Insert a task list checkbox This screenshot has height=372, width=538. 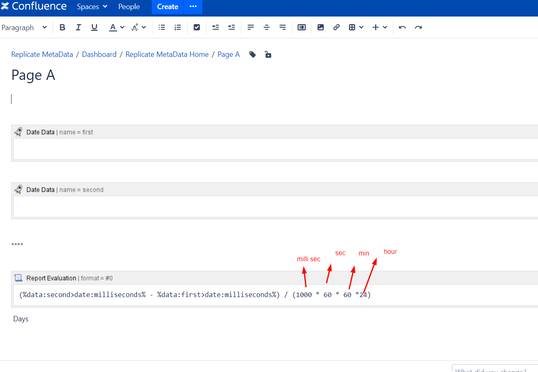[x=197, y=27]
